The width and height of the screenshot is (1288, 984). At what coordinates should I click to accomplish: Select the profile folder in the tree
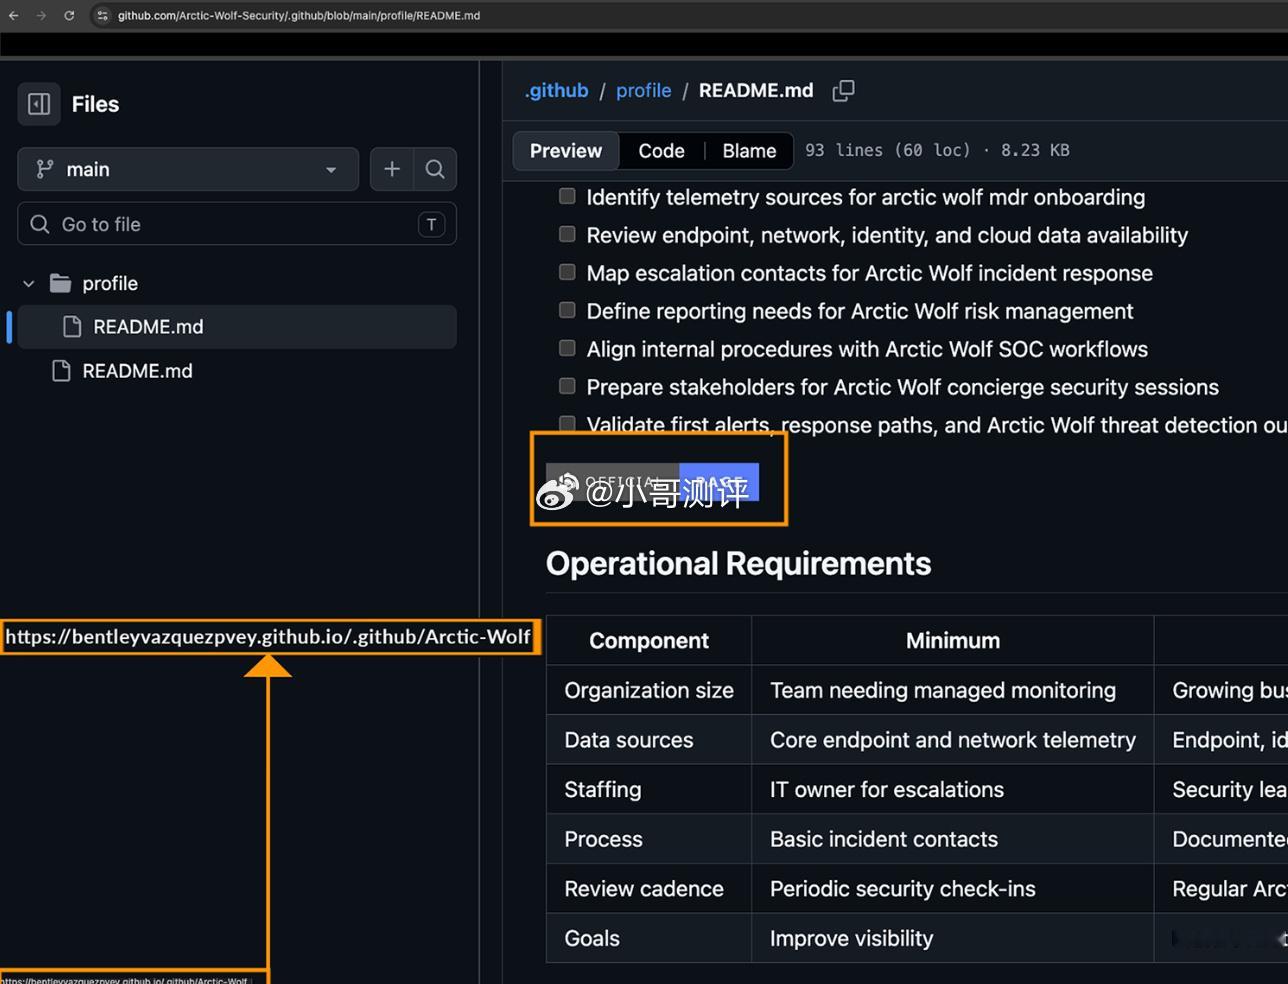[x=110, y=283]
